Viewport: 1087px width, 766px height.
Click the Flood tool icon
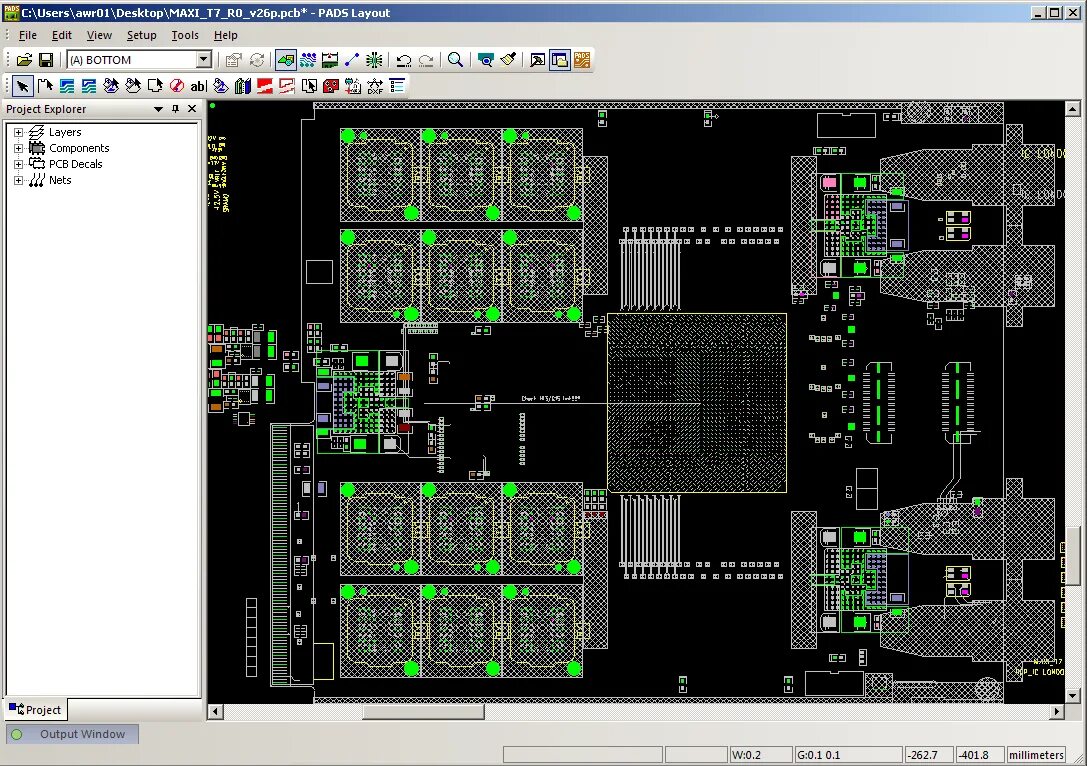pos(220,86)
